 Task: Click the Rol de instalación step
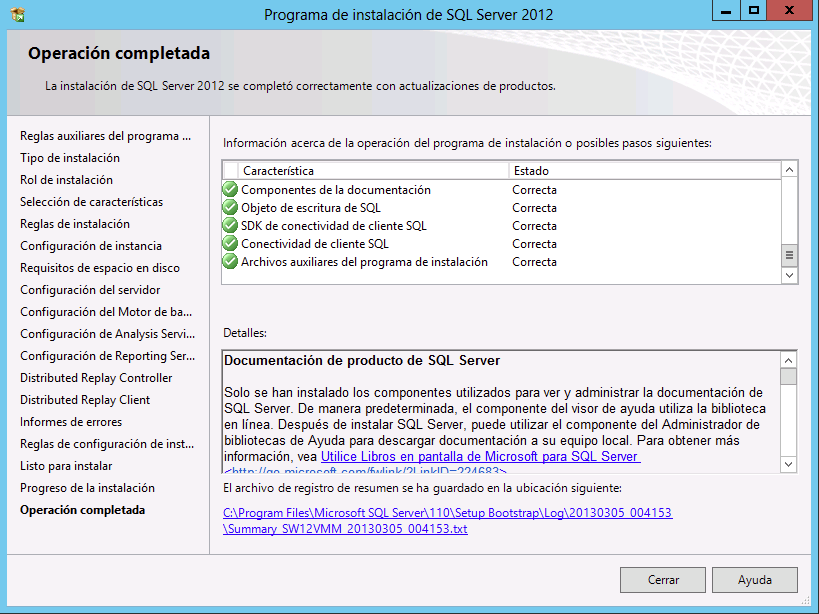pyautogui.click(x=66, y=180)
